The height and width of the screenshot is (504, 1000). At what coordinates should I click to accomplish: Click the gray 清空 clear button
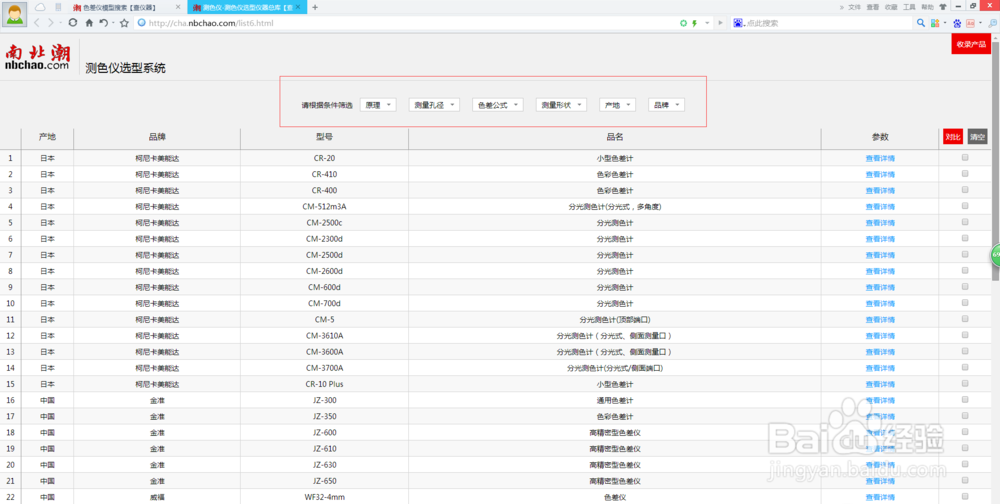(977, 137)
